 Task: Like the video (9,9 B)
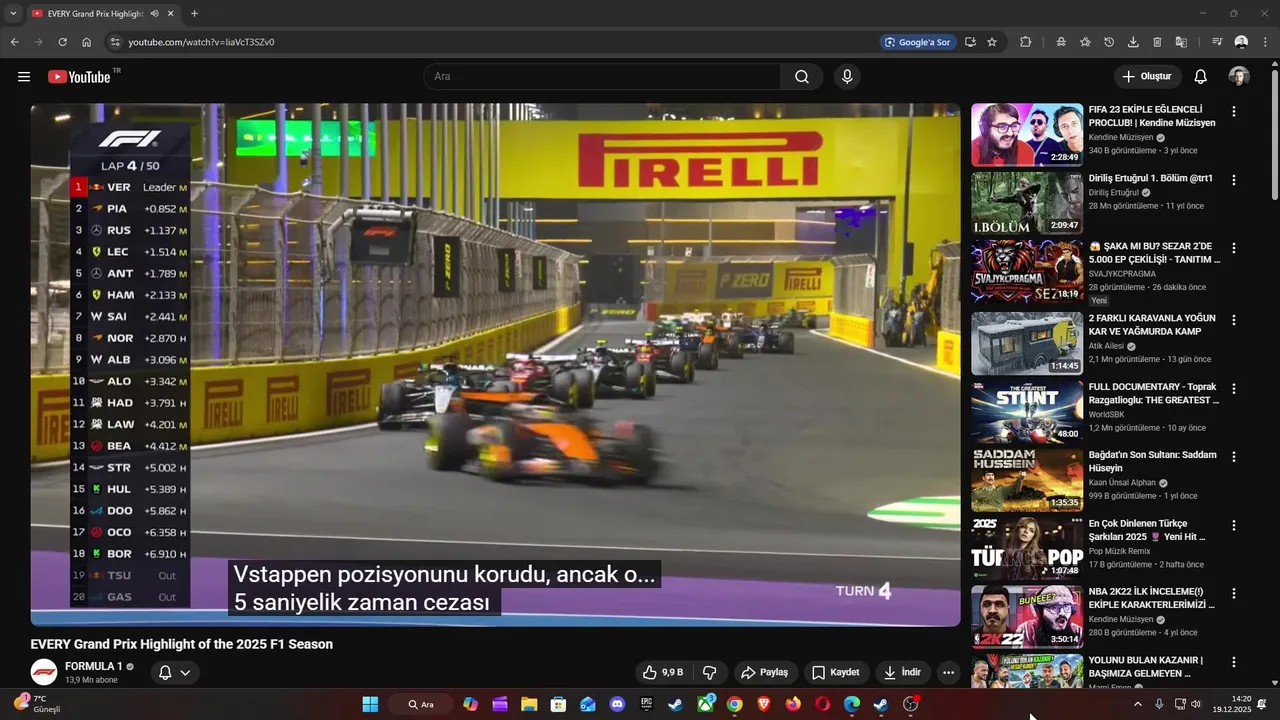click(x=663, y=673)
